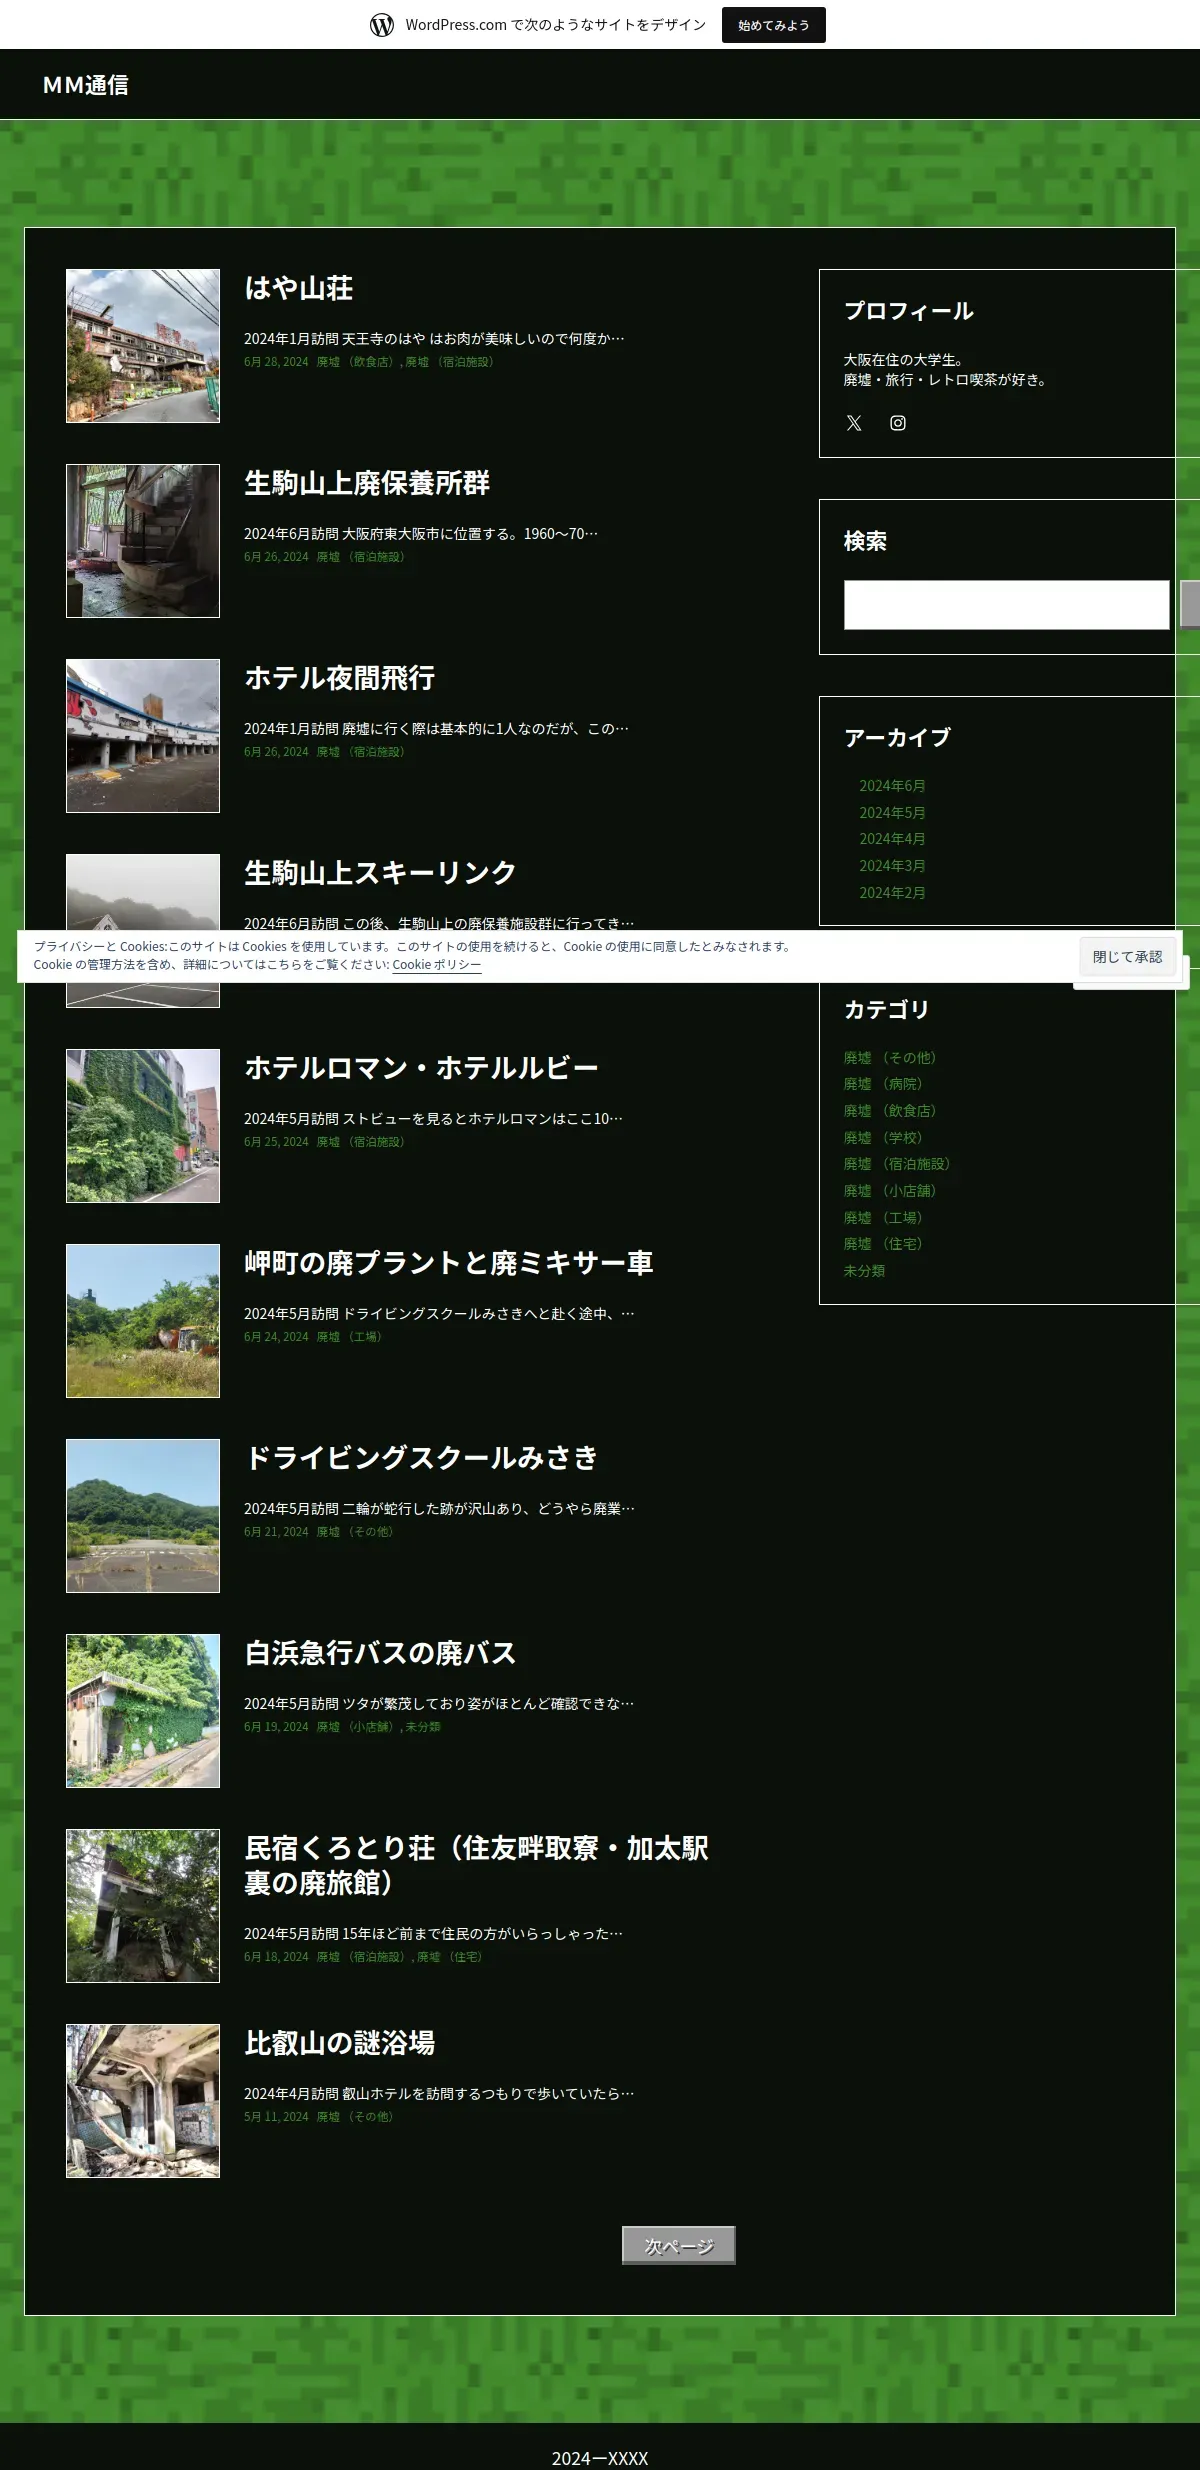Viewport: 1200px width, 2470px height.
Task: Select category 廃墟（小店舗） in sidebar
Action: [x=890, y=1191]
